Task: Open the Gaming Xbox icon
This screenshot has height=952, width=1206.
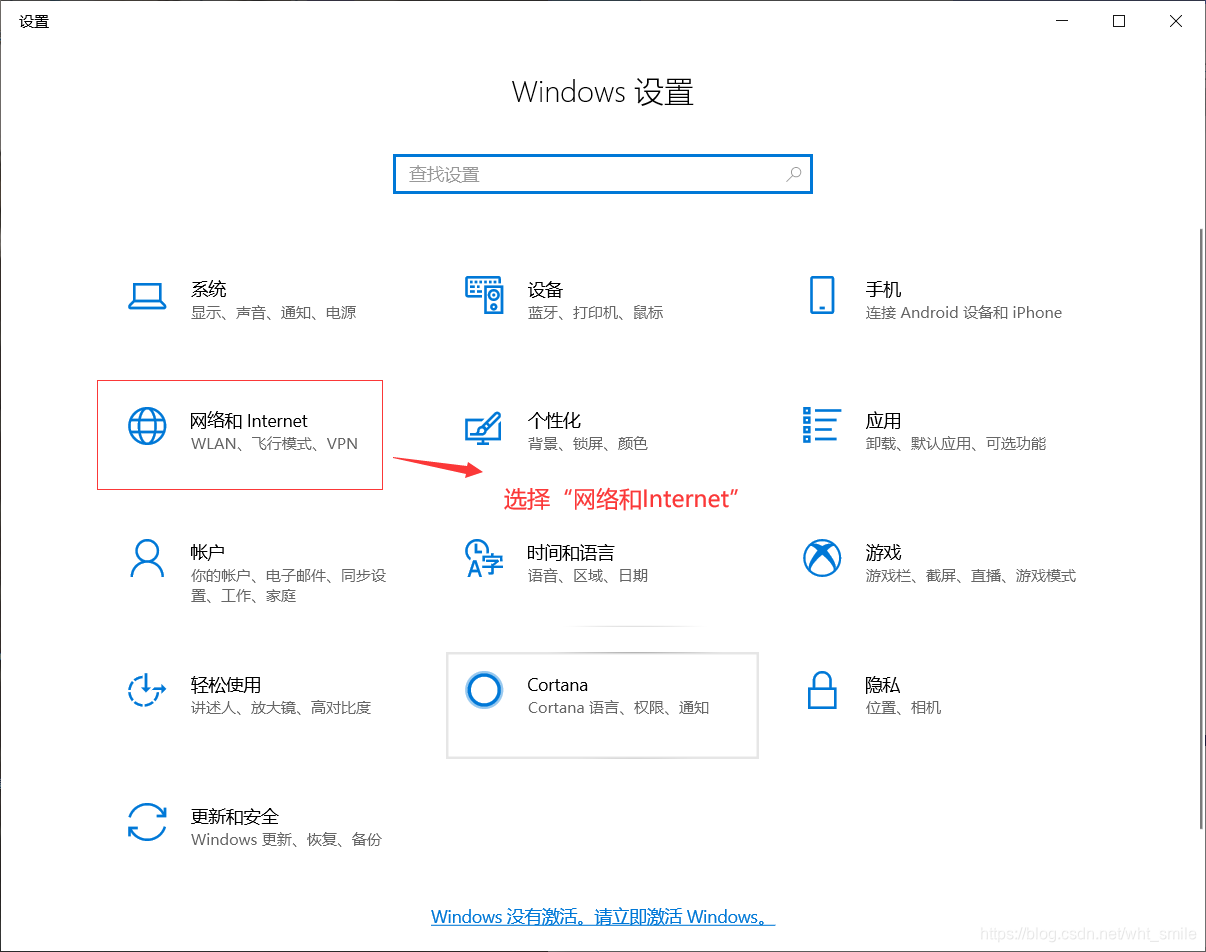Action: coord(822,558)
